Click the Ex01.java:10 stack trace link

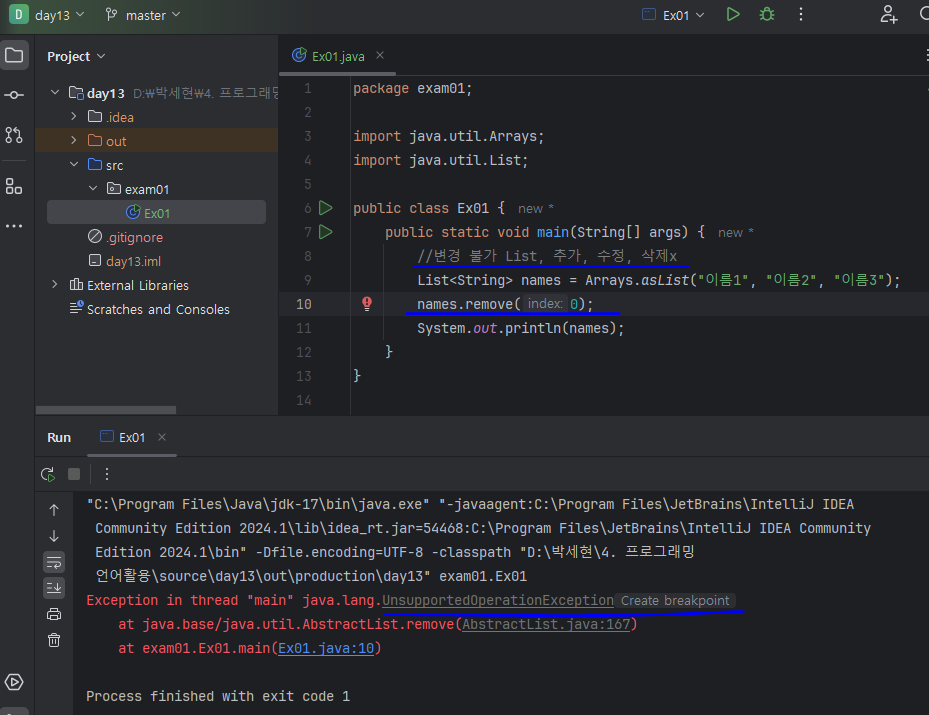tap(326, 648)
